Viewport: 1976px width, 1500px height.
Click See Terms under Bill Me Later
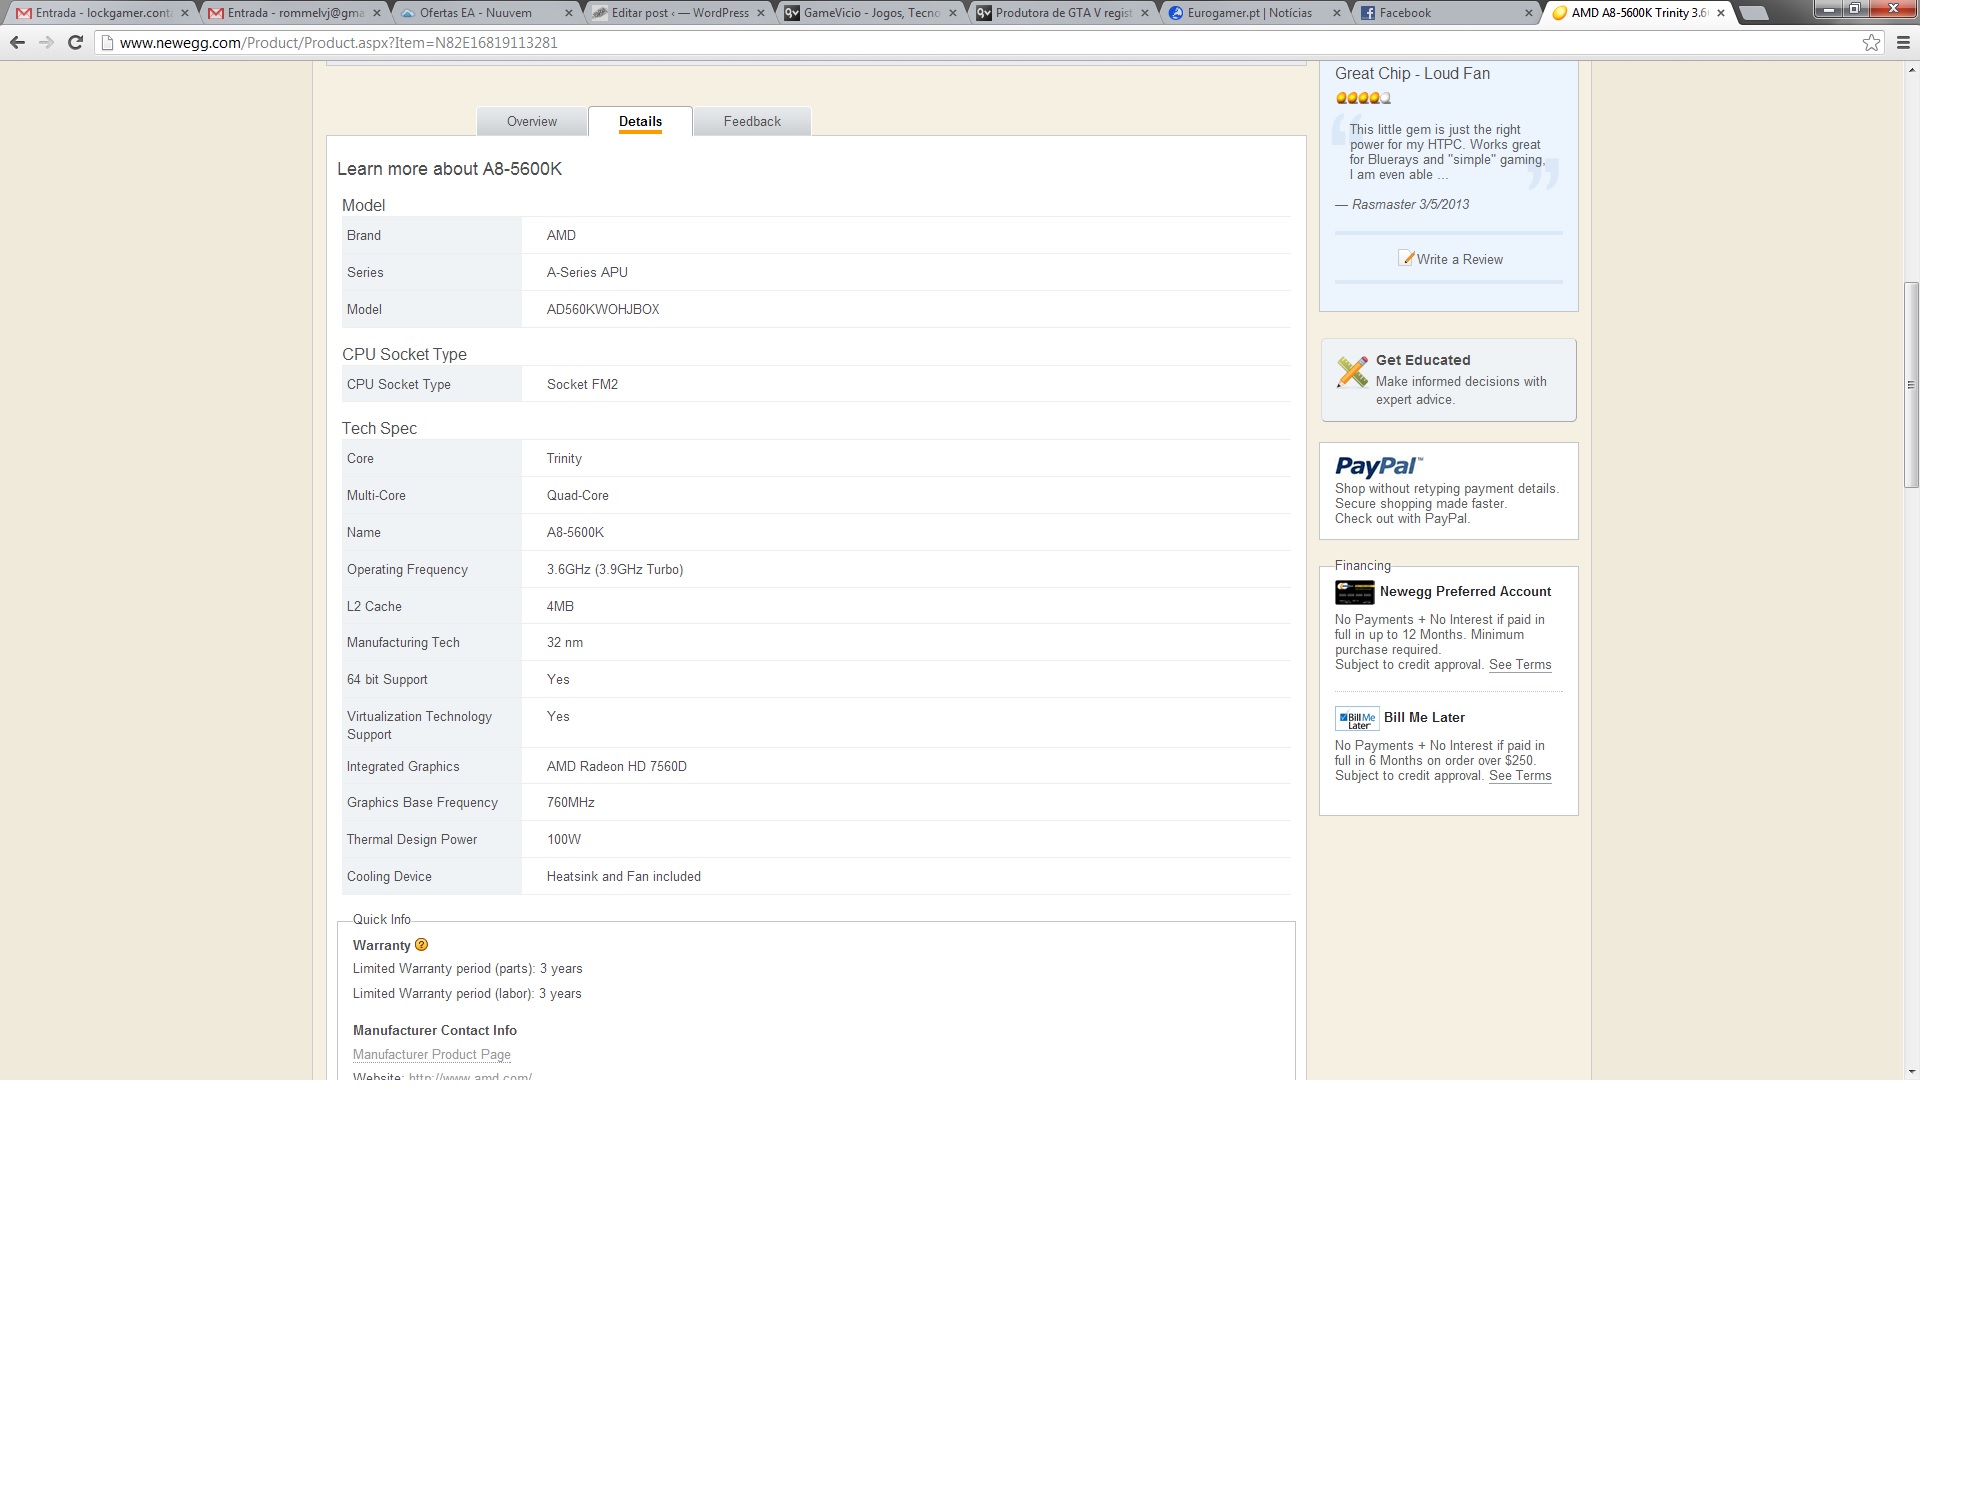coord(1519,776)
